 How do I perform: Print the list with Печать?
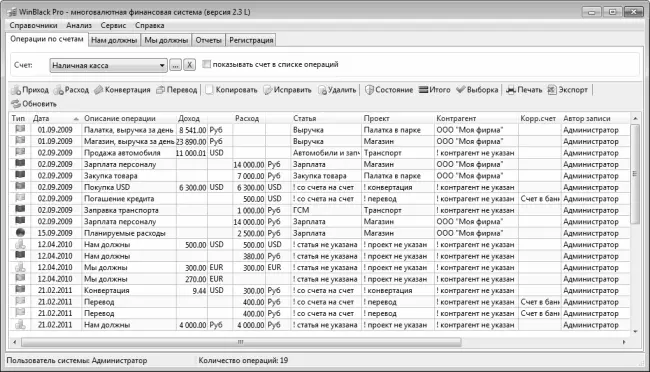[x=524, y=90]
